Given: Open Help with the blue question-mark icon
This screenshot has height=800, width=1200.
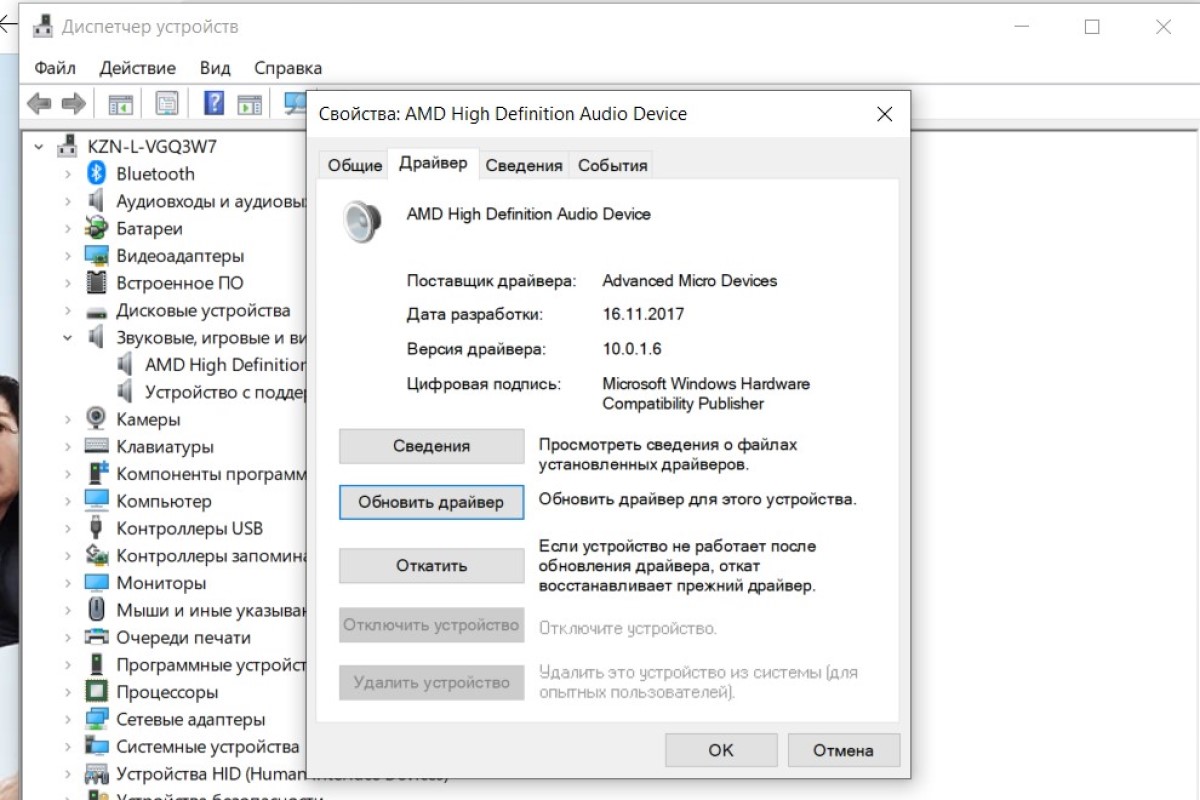Looking at the screenshot, I should [214, 103].
